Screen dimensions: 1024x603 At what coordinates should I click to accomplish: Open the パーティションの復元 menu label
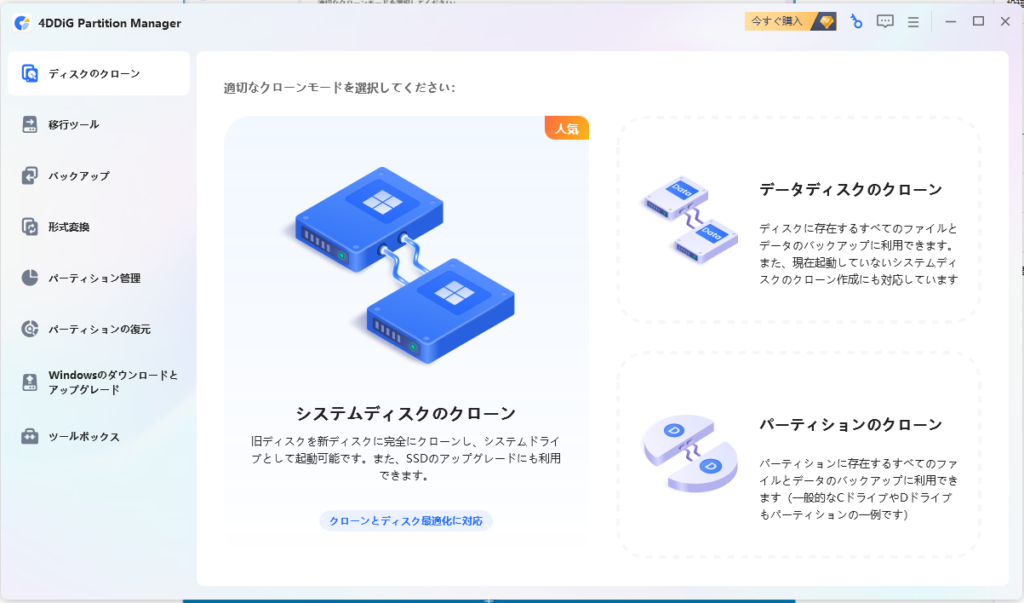[x=99, y=329]
